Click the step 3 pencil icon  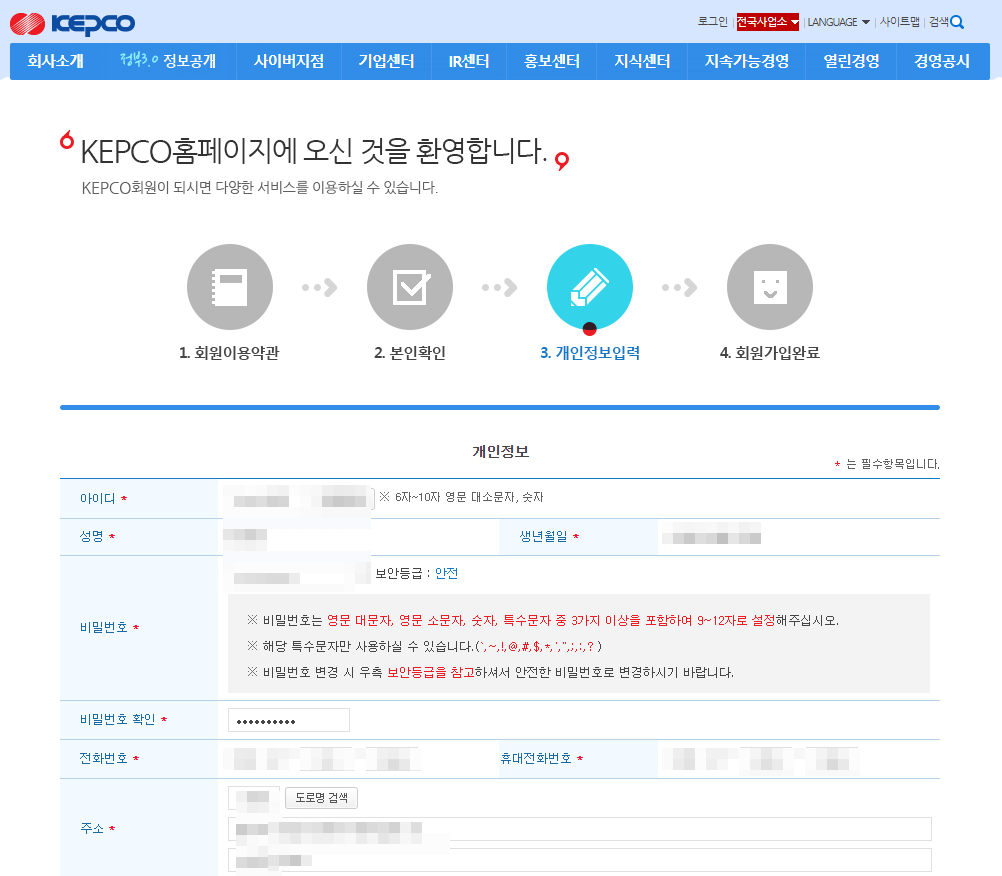coord(590,287)
